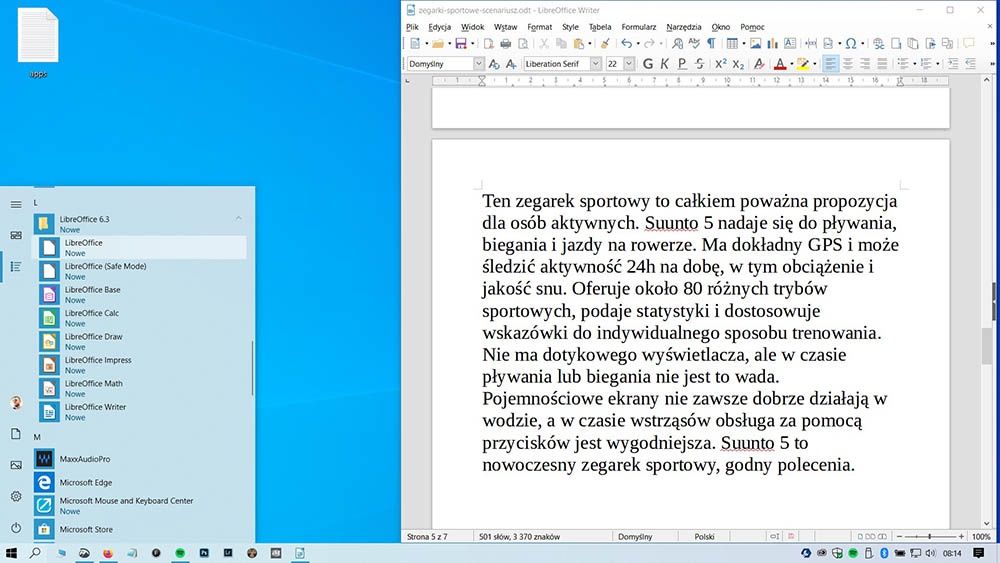1000x563 pixels.
Task: Create new style from selection icon
Action: [x=511, y=64]
